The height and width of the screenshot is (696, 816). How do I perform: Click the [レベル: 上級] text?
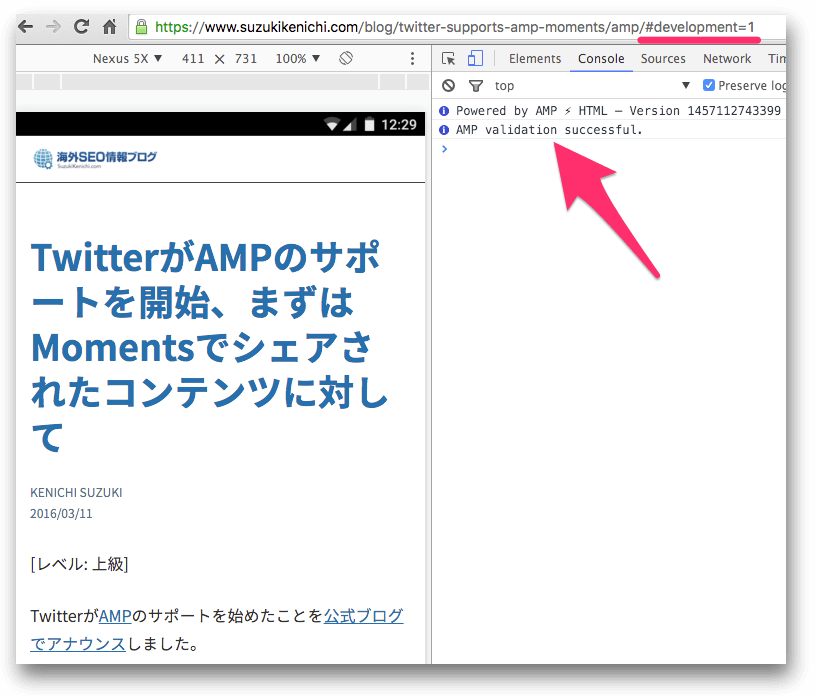tap(79, 564)
